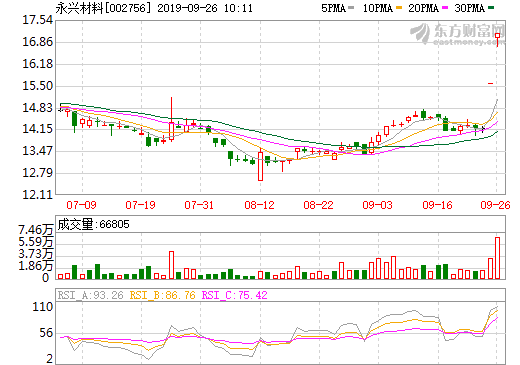This screenshot has height=365, width=520.
Task: Click the RSI_A:93.26 indicator label
Action: (91, 295)
